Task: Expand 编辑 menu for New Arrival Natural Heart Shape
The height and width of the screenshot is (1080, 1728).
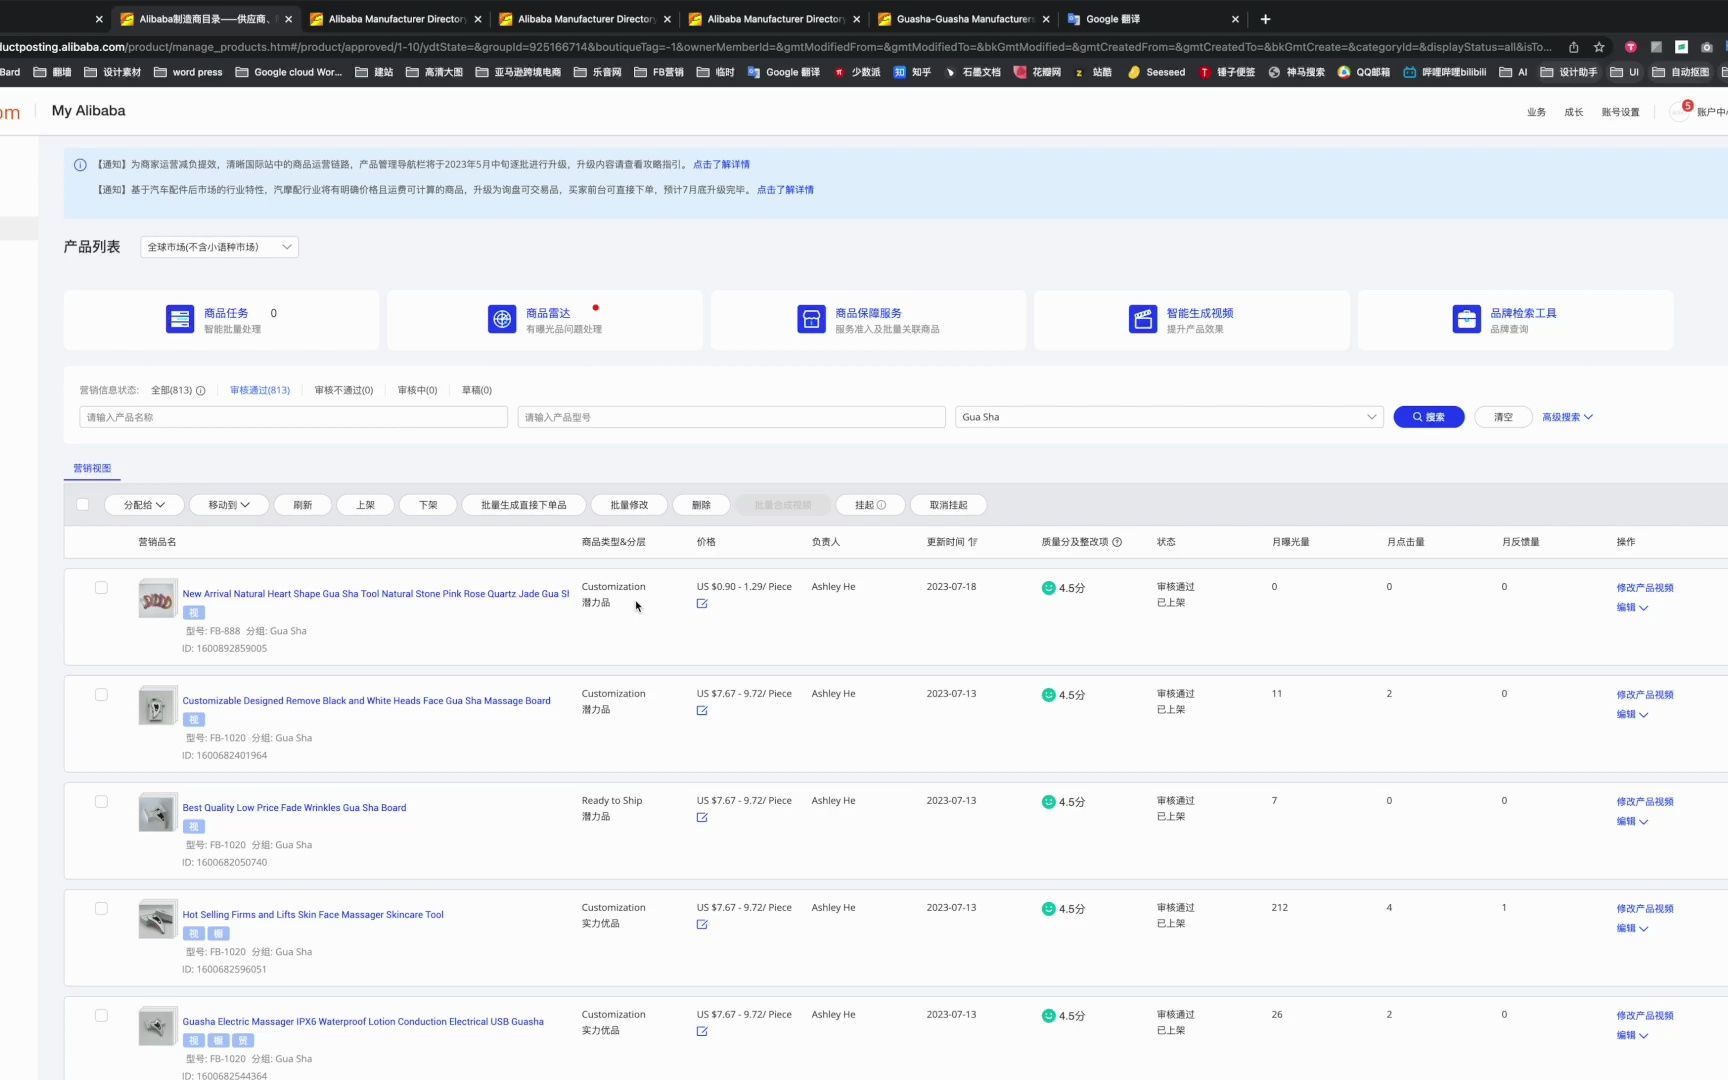Action: click(1632, 608)
